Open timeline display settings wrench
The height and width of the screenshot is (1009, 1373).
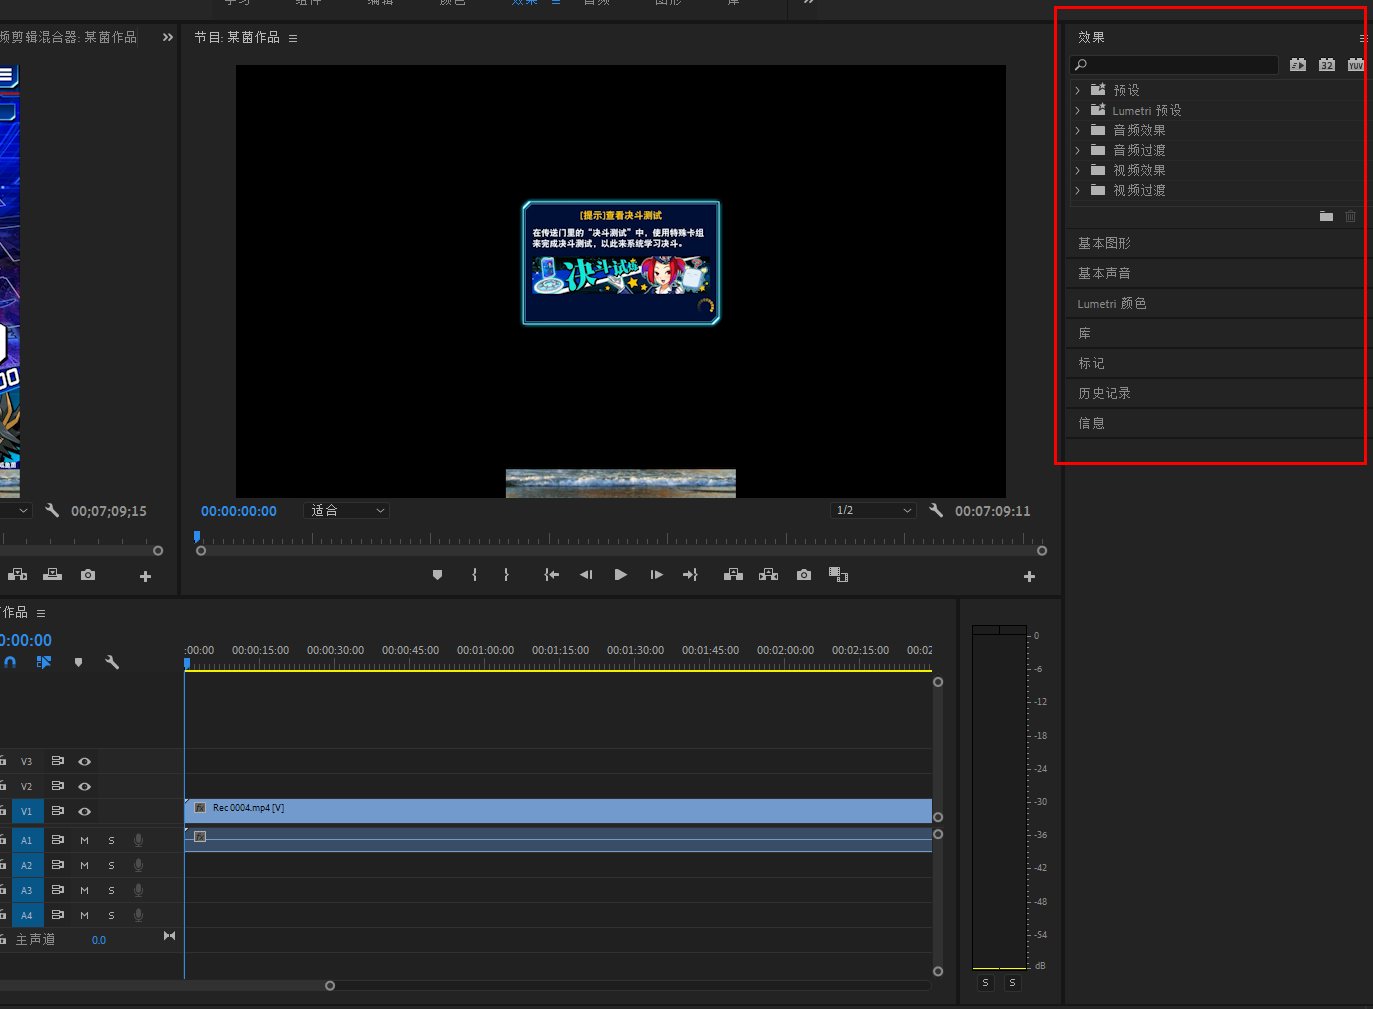pyautogui.click(x=112, y=662)
